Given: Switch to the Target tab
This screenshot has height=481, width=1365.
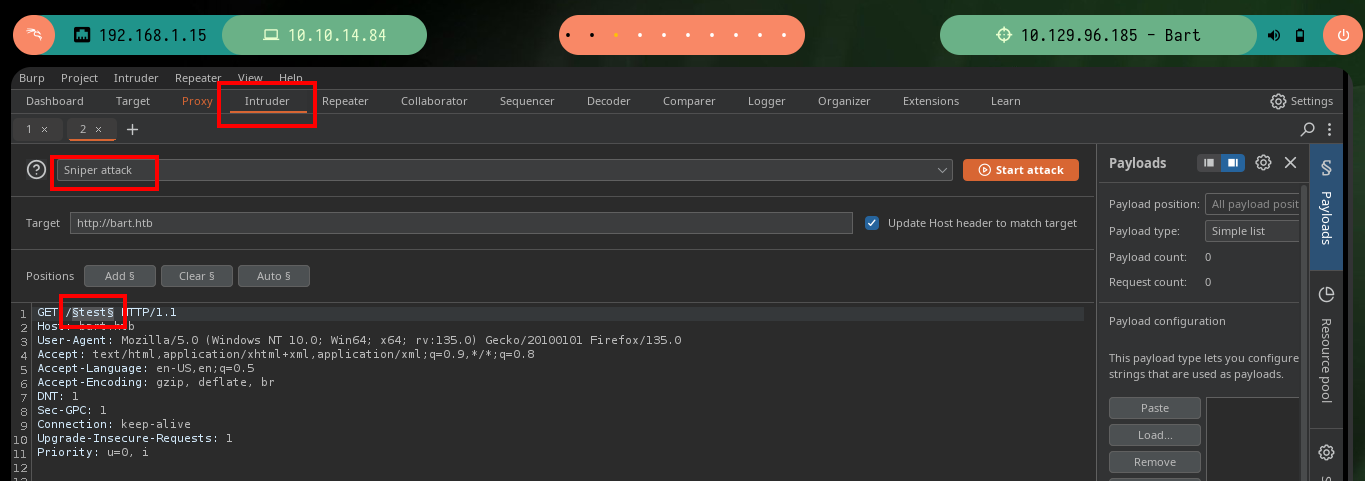Looking at the screenshot, I should point(133,101).
